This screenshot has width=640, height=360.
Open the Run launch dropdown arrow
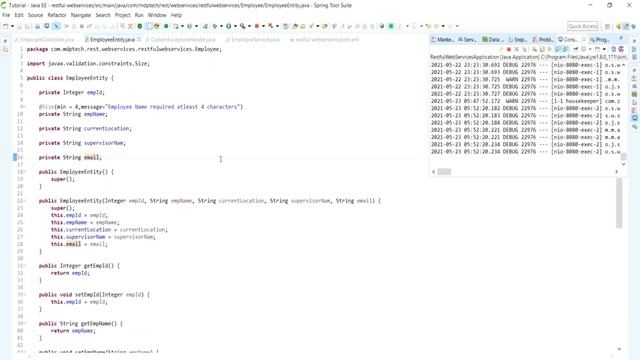[236, 26]
